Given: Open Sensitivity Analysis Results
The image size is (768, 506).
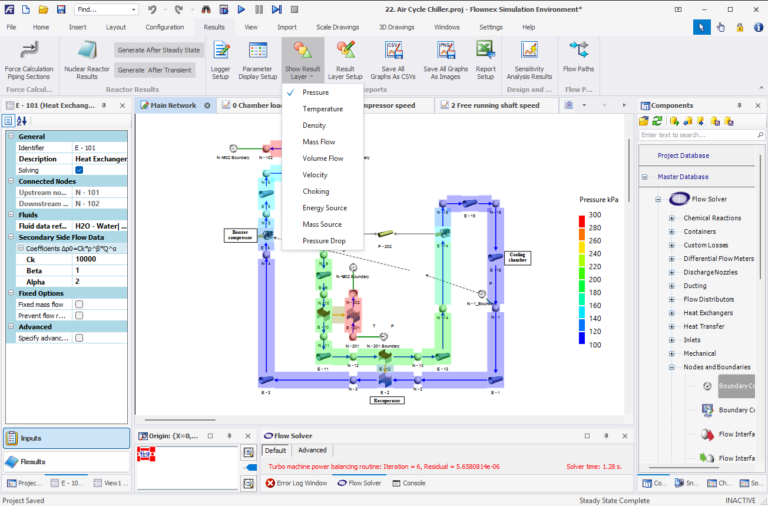Looking at the screenshot, I should pyautogui.click(x=529, y=61).
